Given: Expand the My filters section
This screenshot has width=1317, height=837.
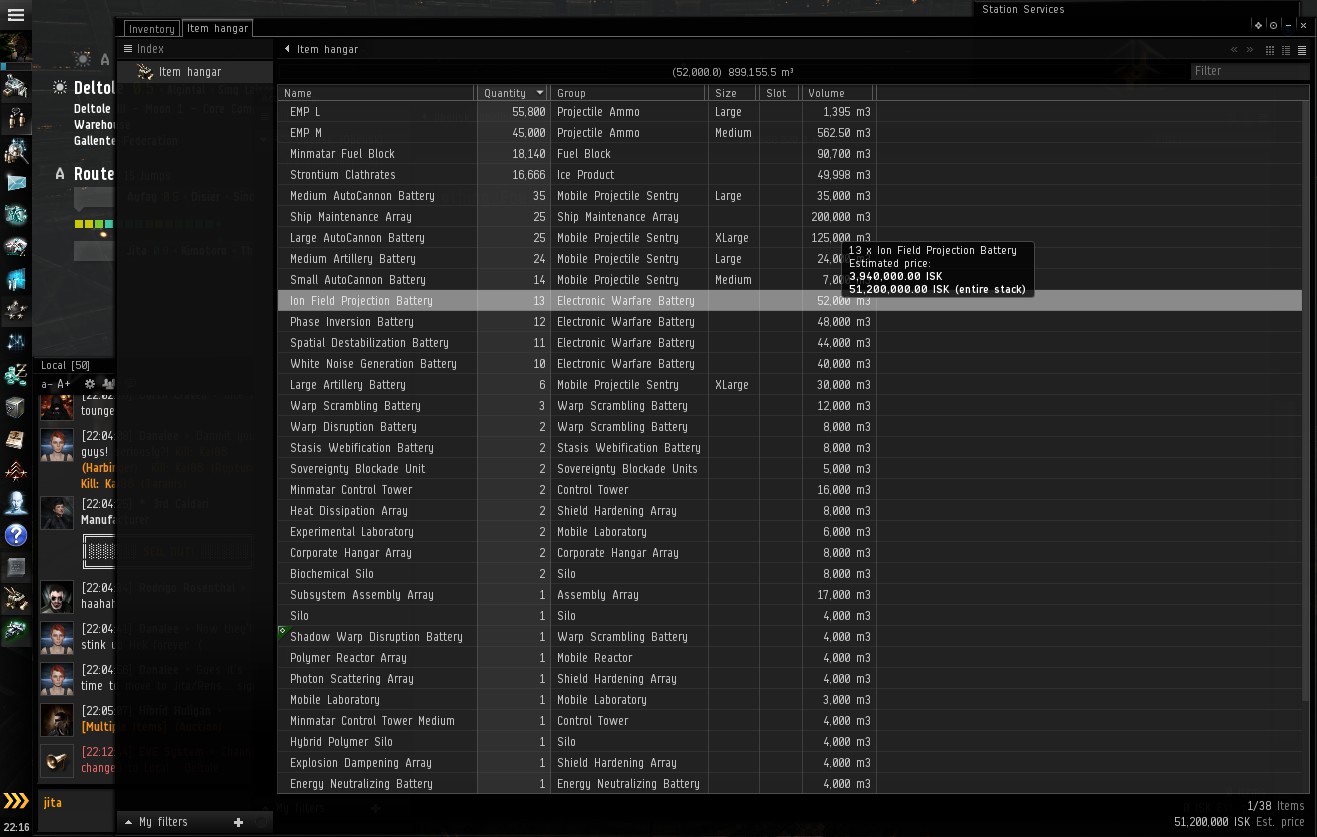Looking at the screenshot, I should pos(128,822).
